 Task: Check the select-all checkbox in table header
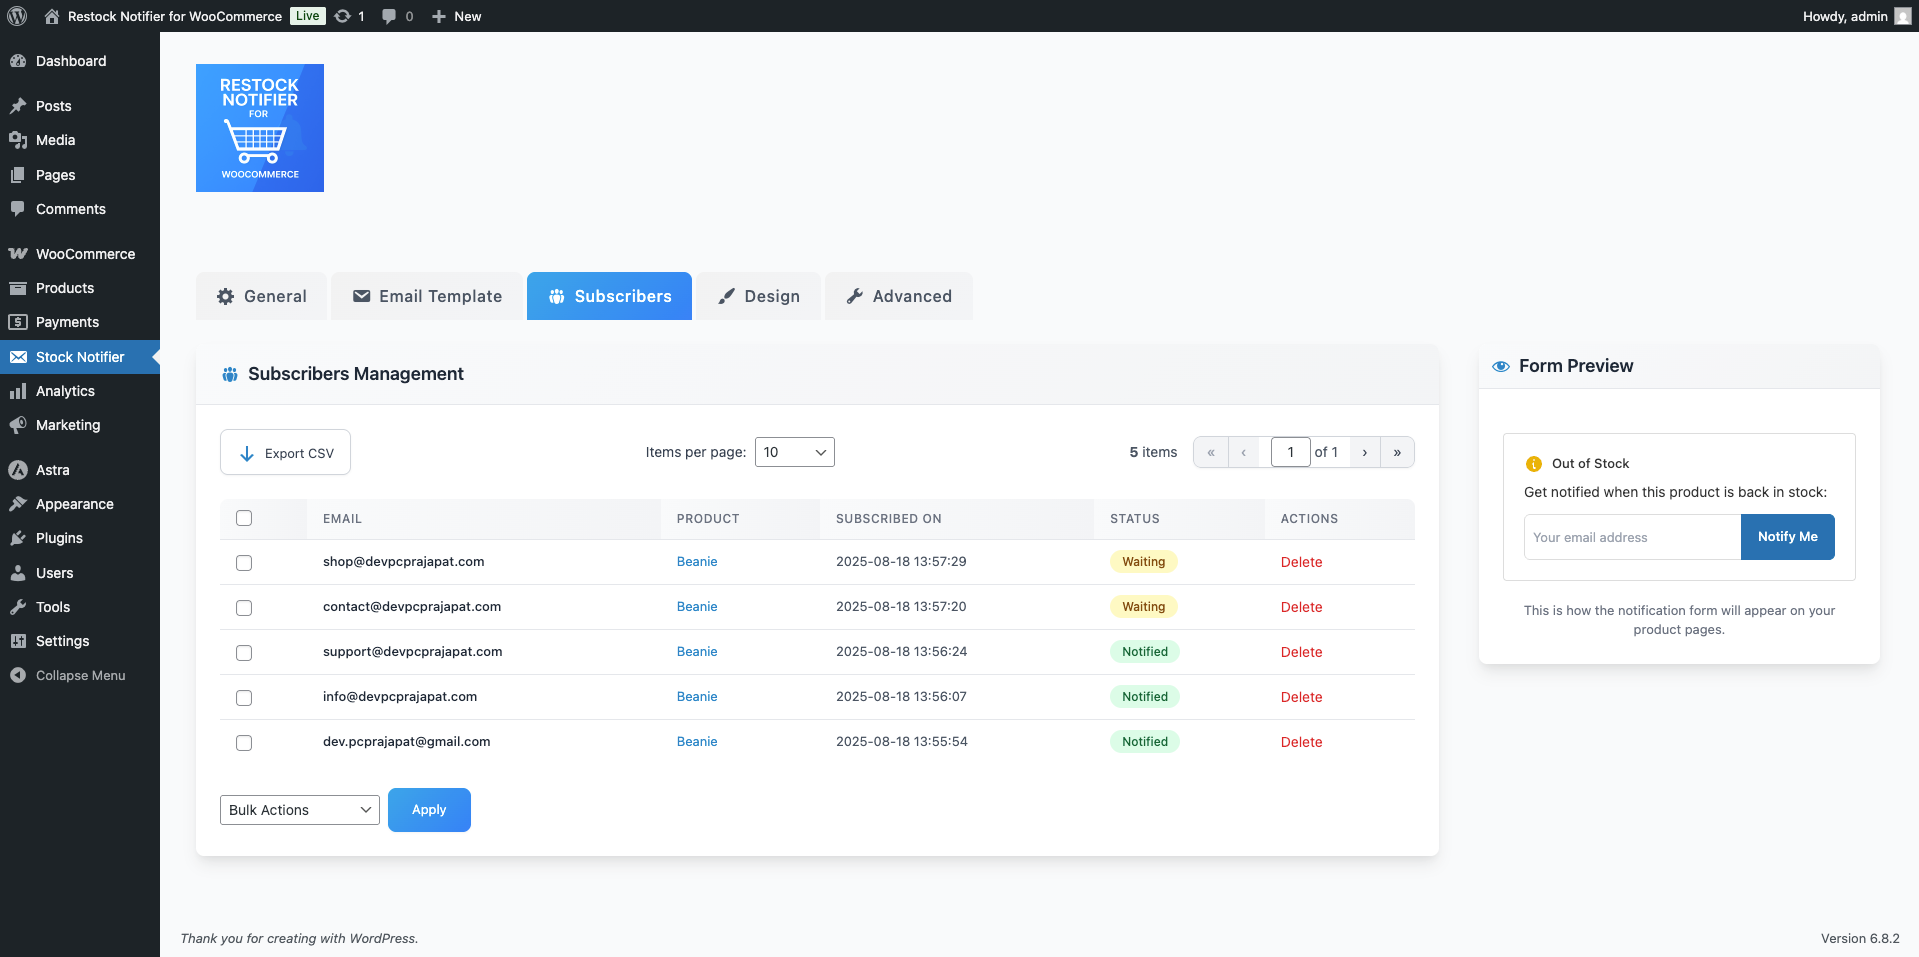(x=243, y=518)
